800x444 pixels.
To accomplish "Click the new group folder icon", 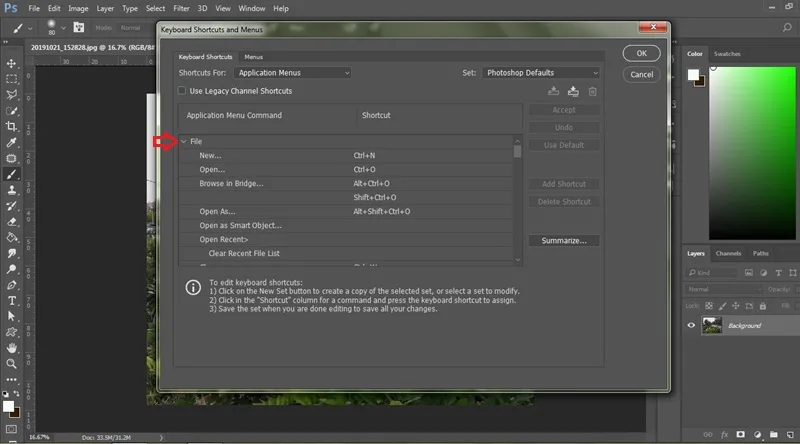I will pyautogui.click(x=774, y=434).
